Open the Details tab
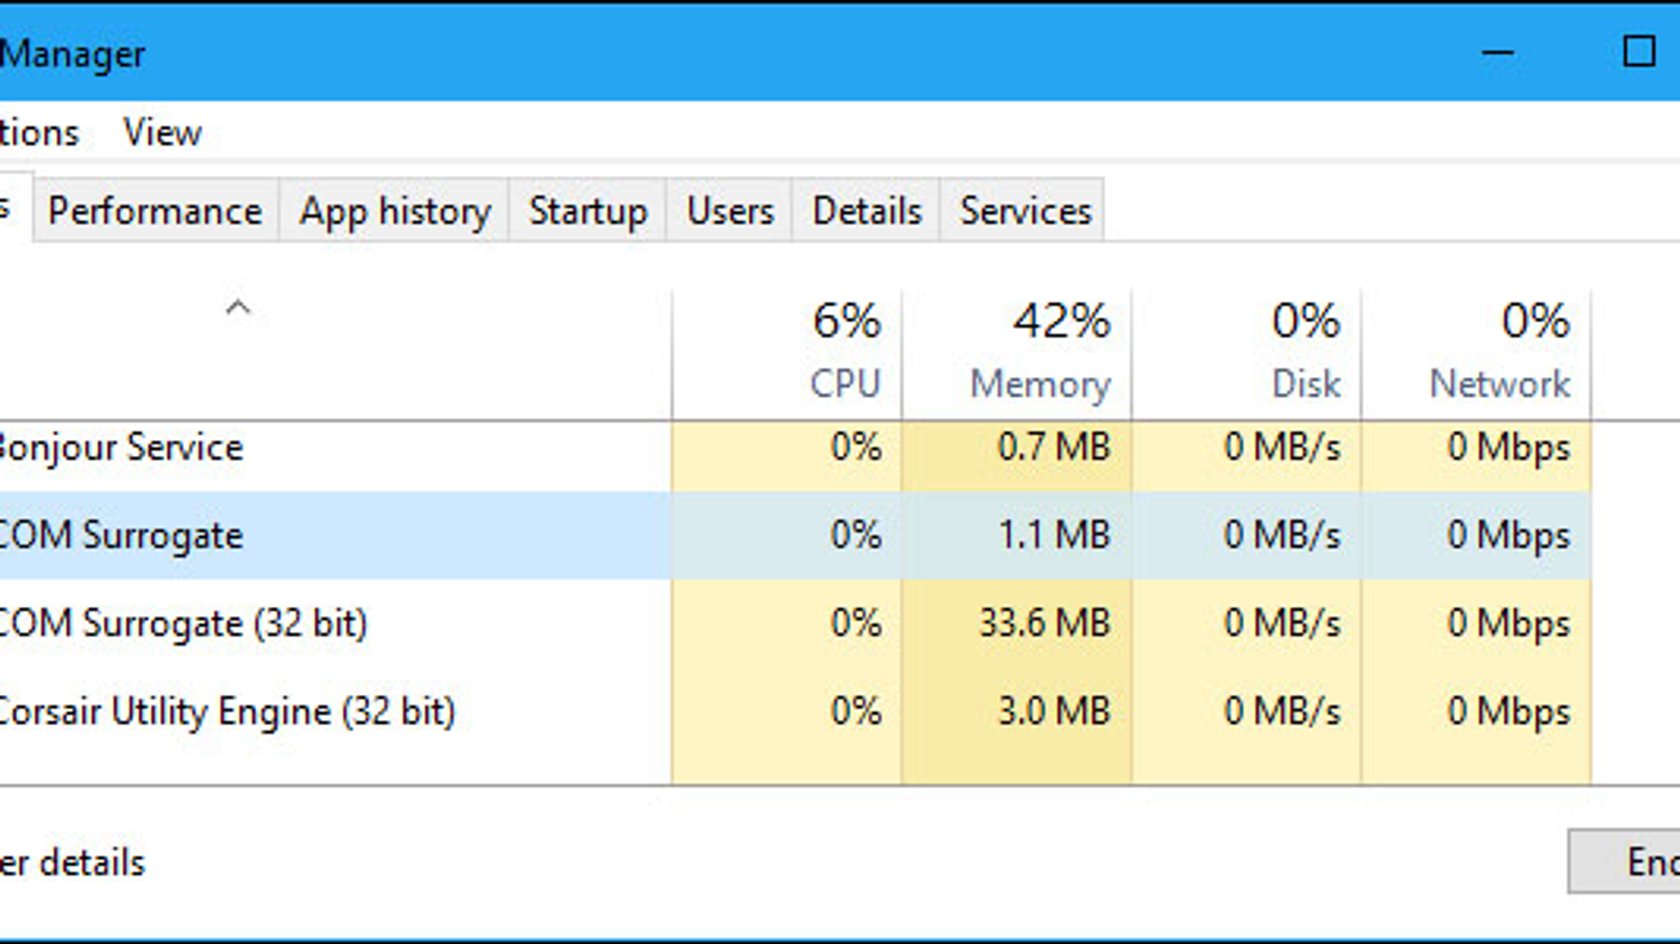The height and width of the screenshot is (944, 1680). [866, 211]
